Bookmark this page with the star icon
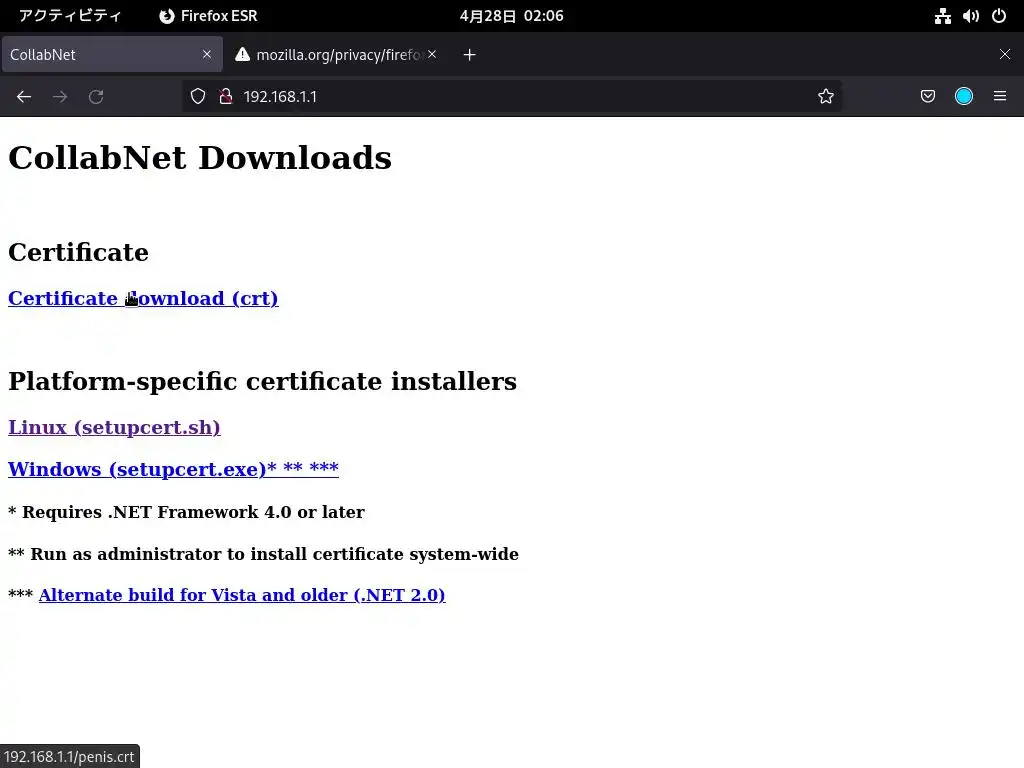 [825, 97]
